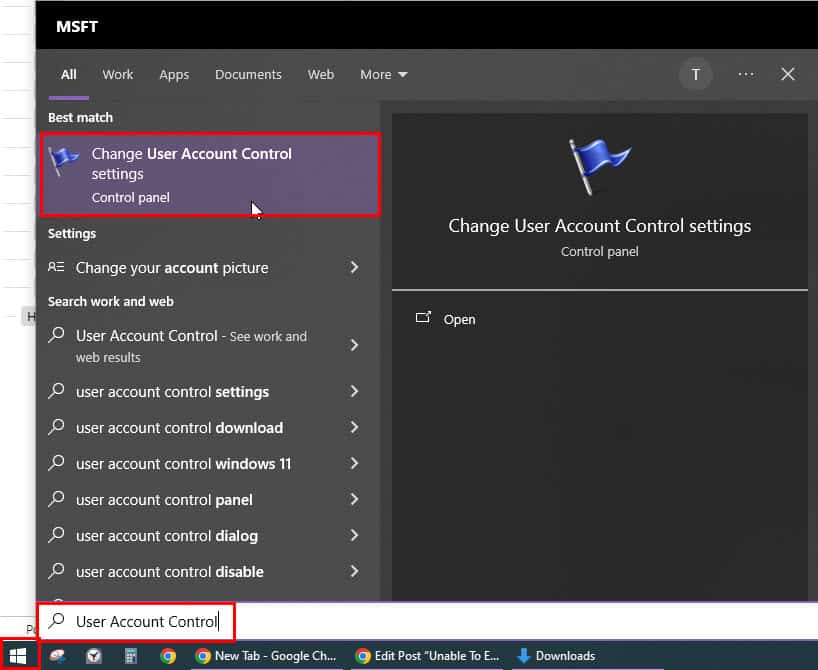Switch to the Work tab

118,75
